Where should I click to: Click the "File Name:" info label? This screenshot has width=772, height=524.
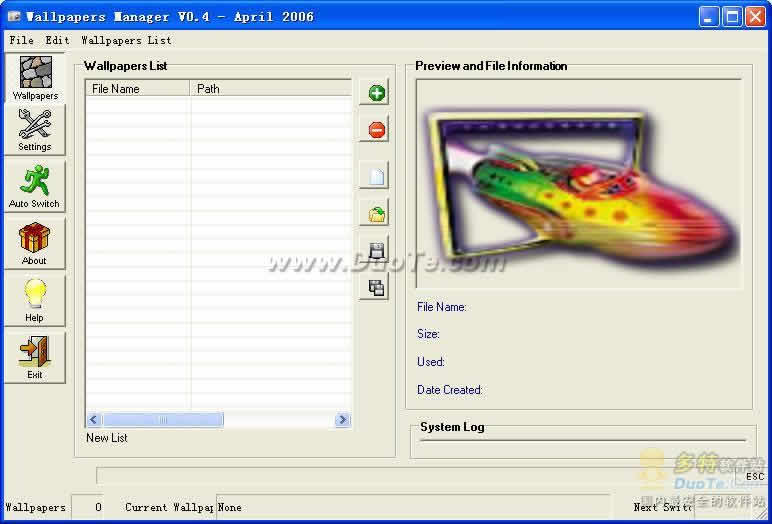[x=442, y=307]
